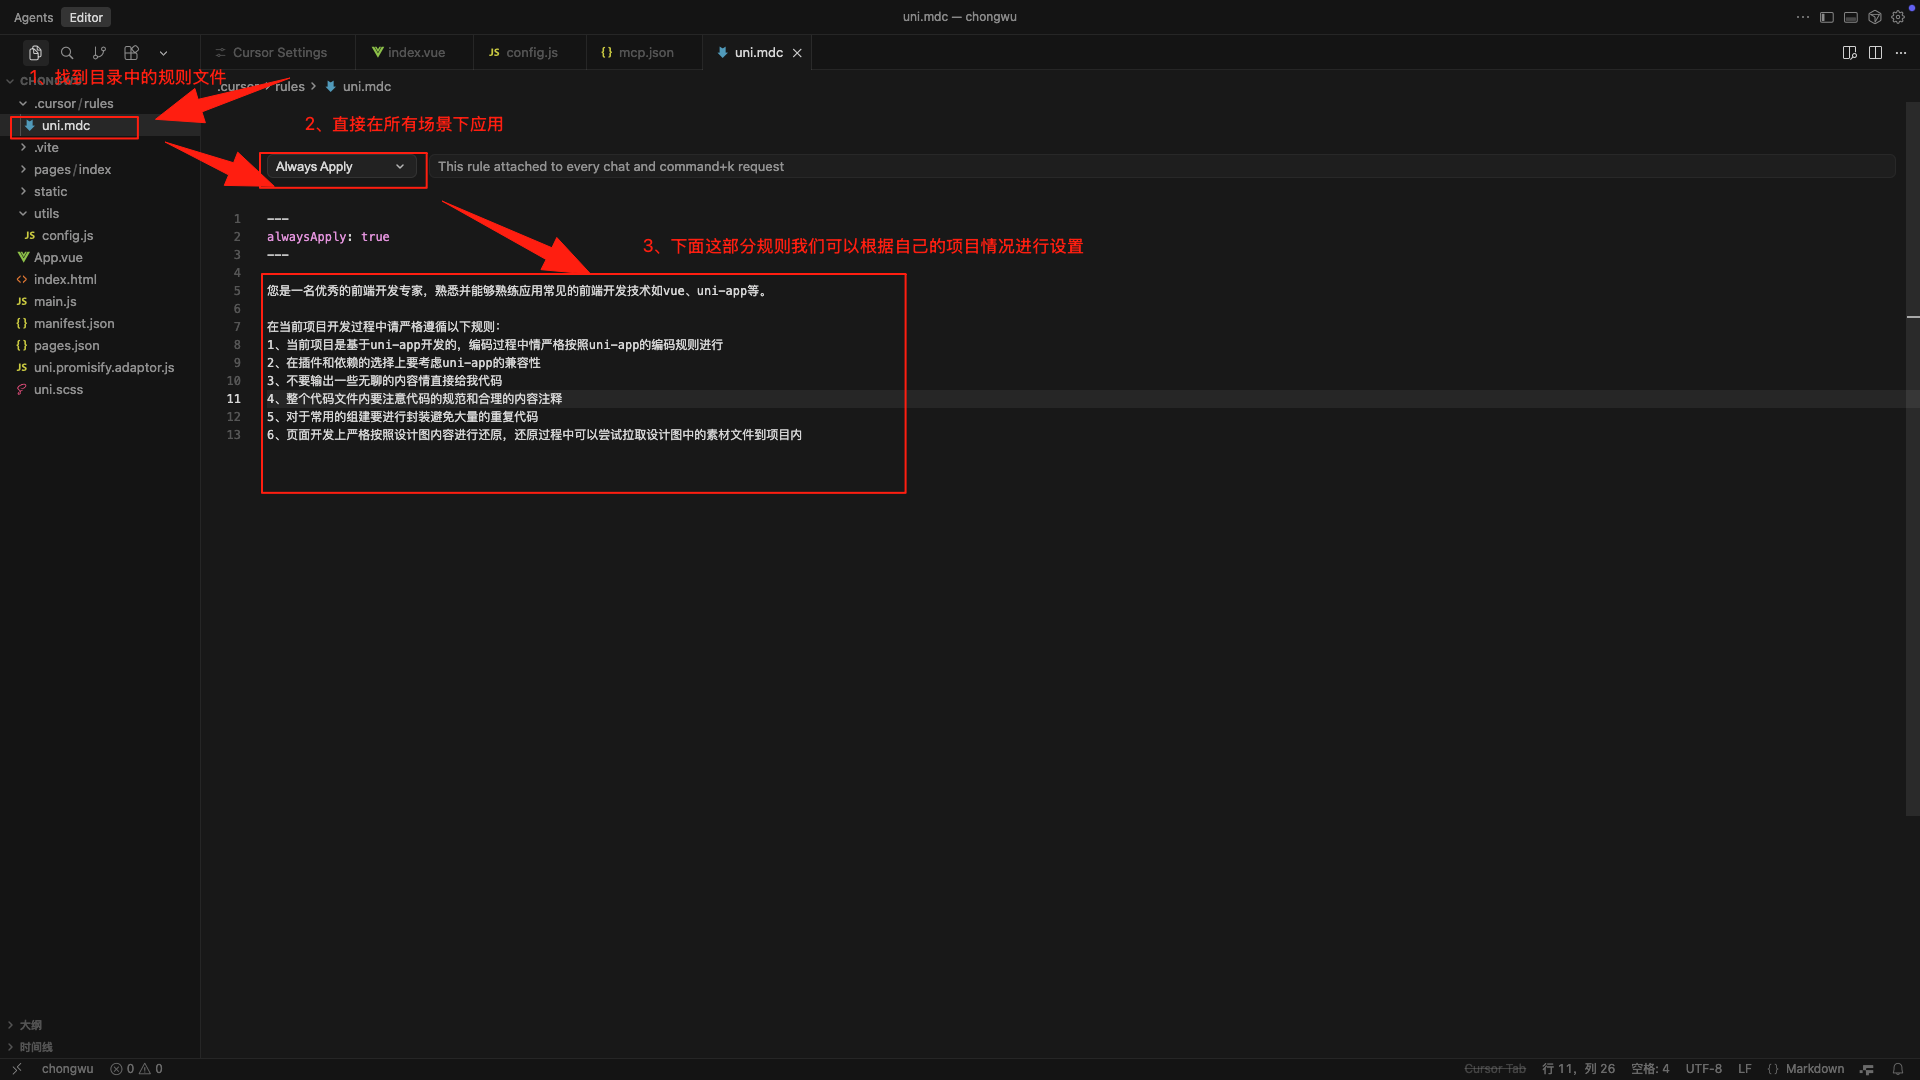The image size is (1920, 1080).
Task: Open the Explorer files view icon
Action: tap(35, 53)
